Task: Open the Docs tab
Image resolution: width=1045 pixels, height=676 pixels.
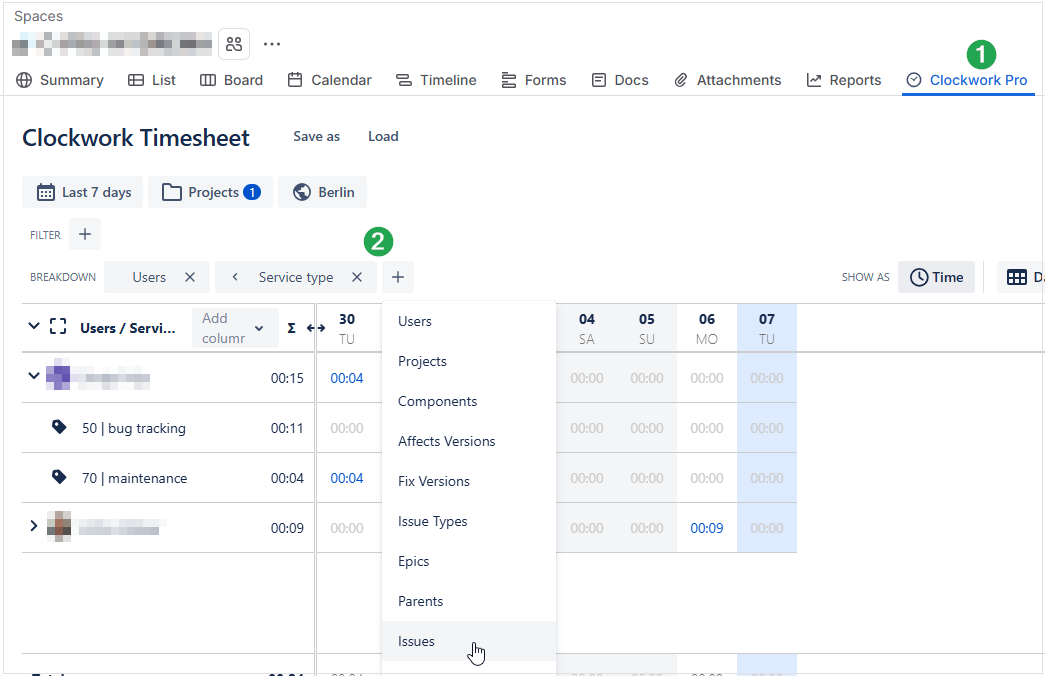Action: point(620,80)
